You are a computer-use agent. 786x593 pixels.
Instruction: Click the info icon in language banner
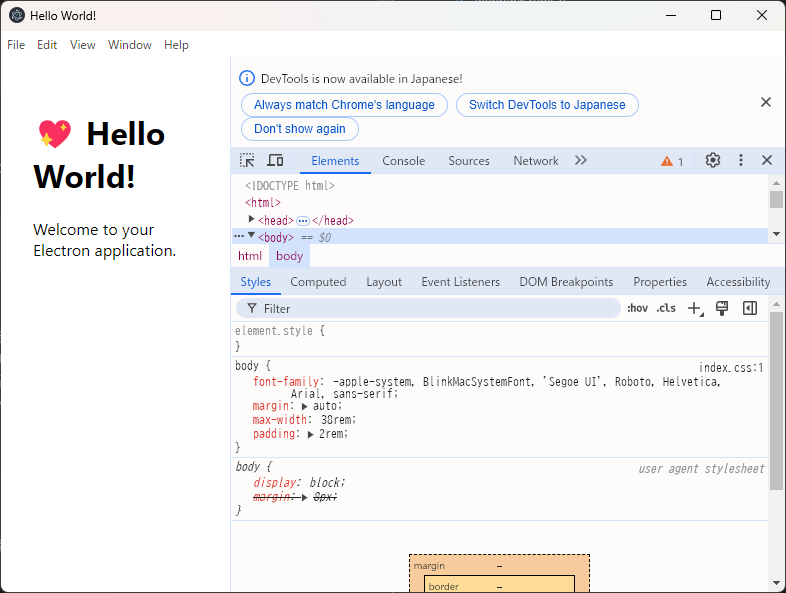coord(247,78)
